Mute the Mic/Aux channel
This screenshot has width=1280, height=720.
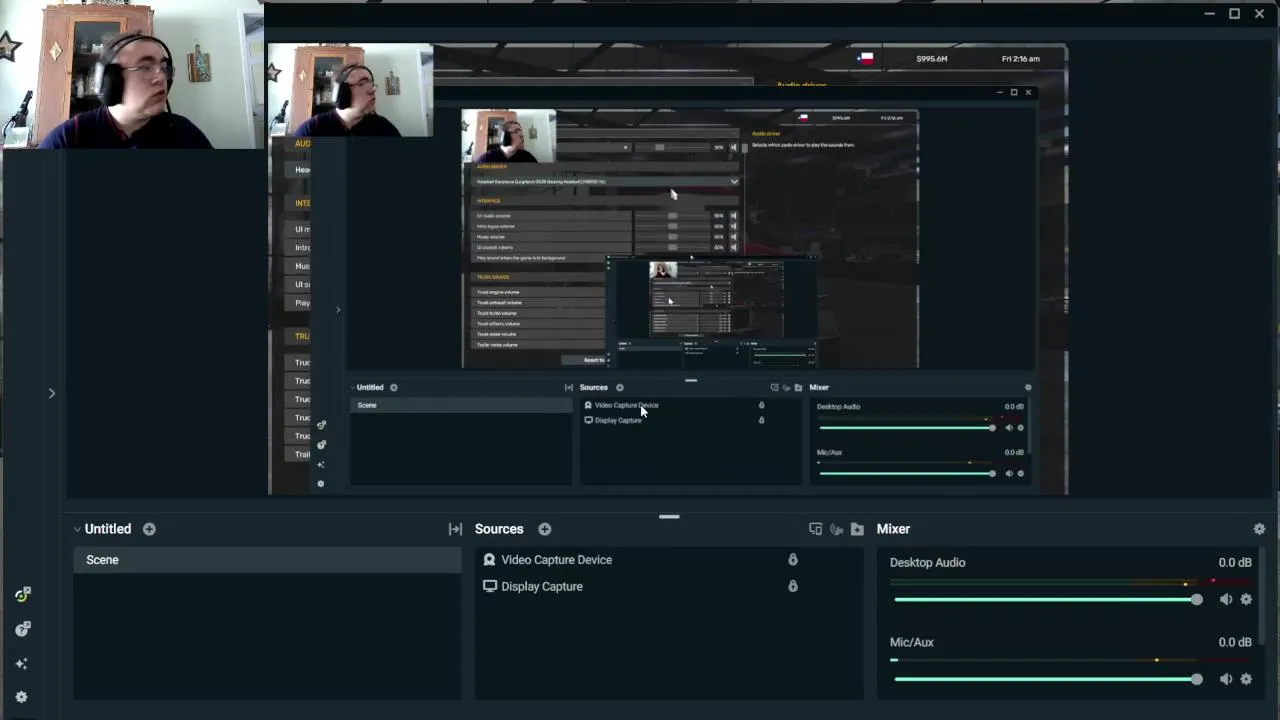click(1226, 679)
